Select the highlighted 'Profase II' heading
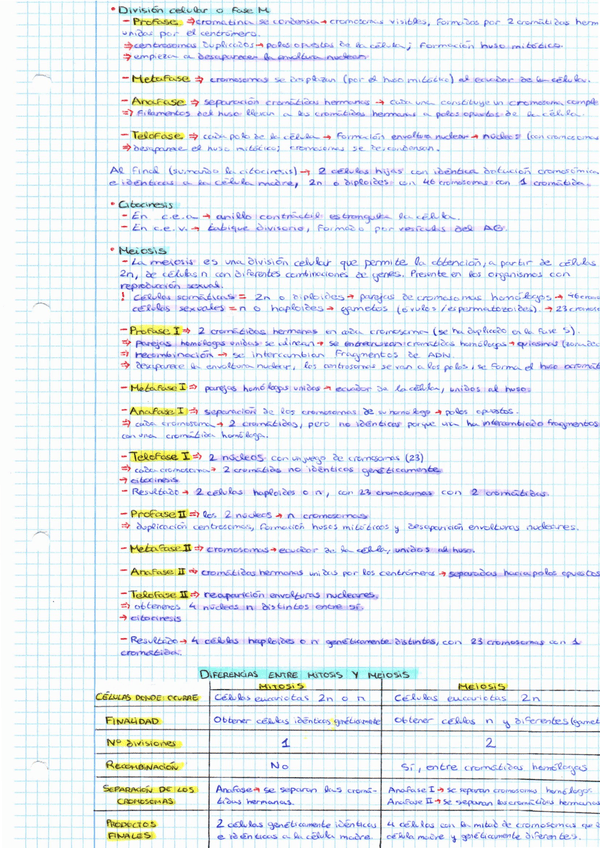This screenshot has width=600, height=848. (158, 514)
